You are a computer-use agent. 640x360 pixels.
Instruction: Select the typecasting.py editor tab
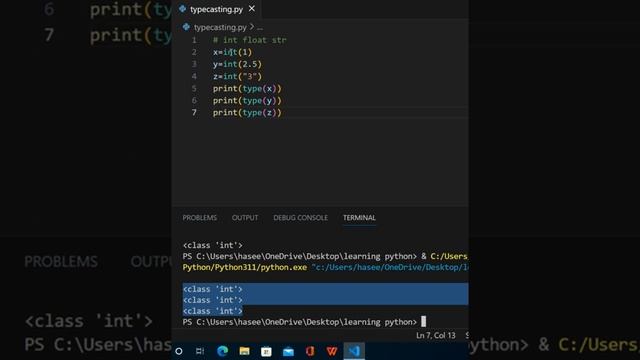pos(217,9)
